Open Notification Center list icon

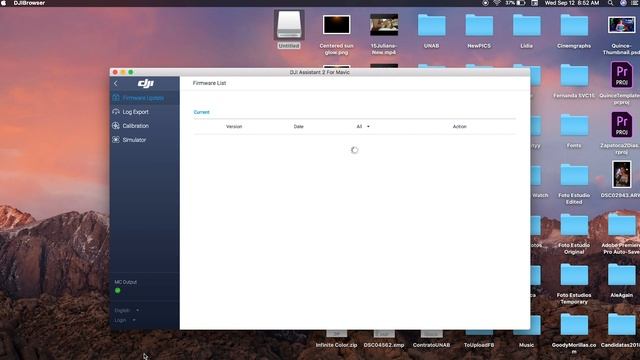click(636, 3)
